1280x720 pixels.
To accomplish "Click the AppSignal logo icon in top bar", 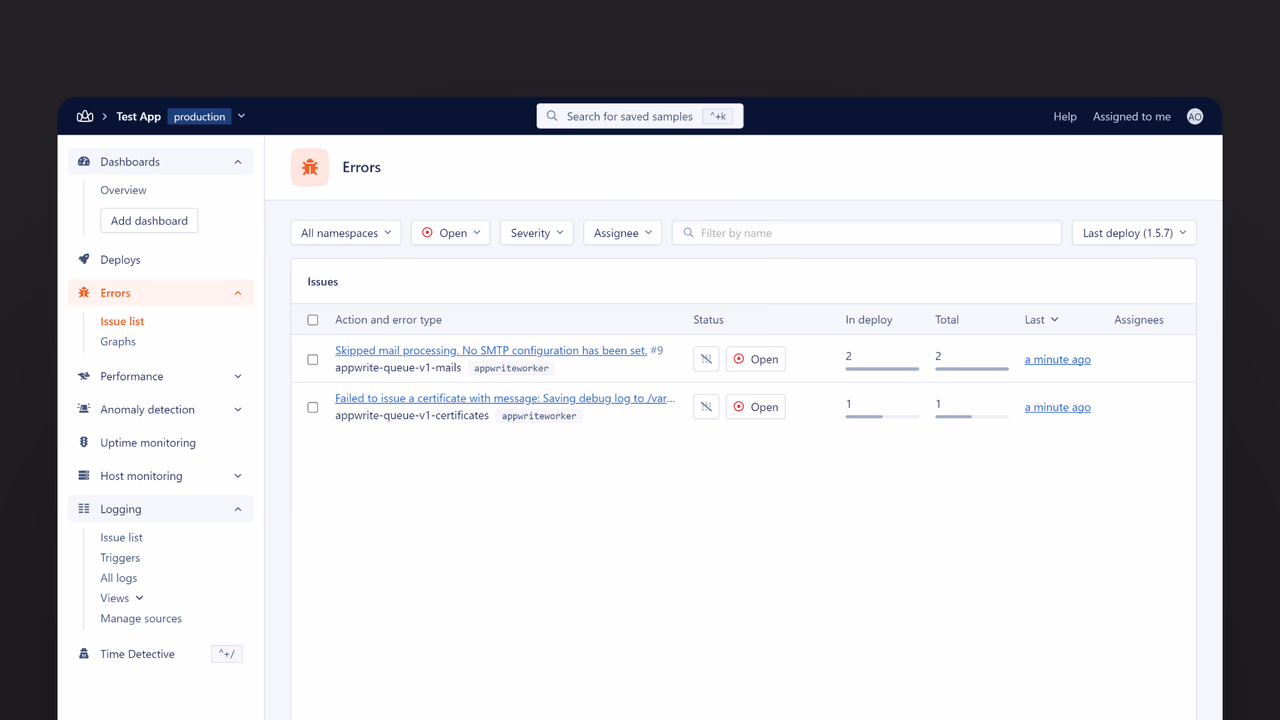I will pos(85,116).
